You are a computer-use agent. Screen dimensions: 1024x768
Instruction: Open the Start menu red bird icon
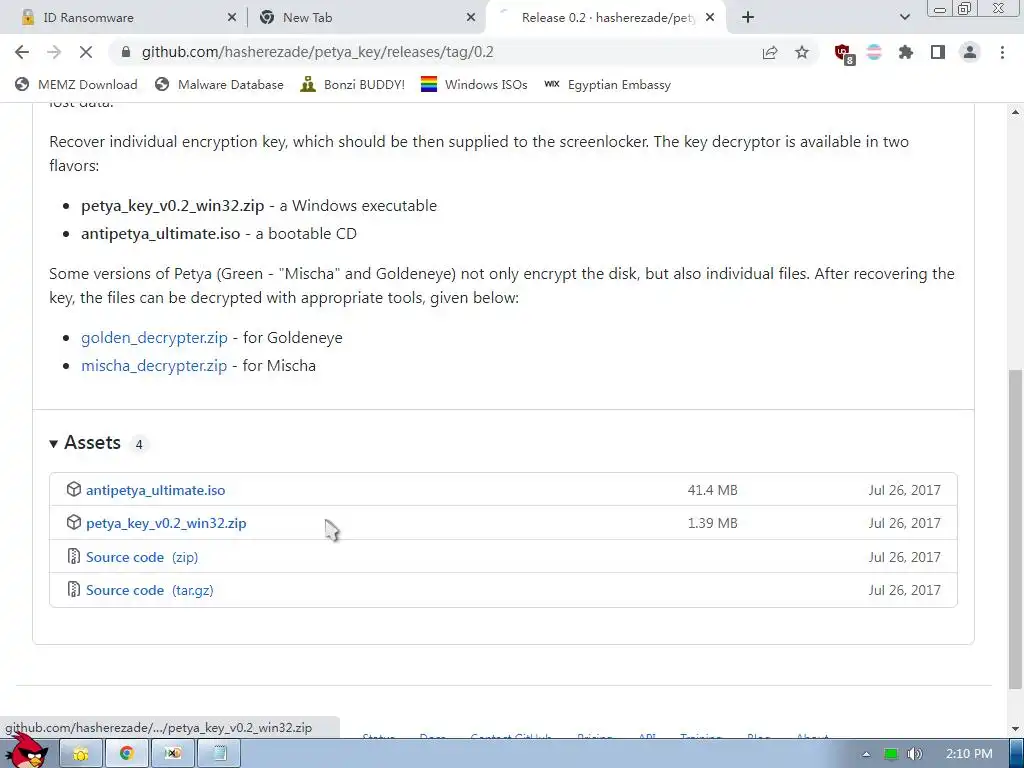coord(27,752)
